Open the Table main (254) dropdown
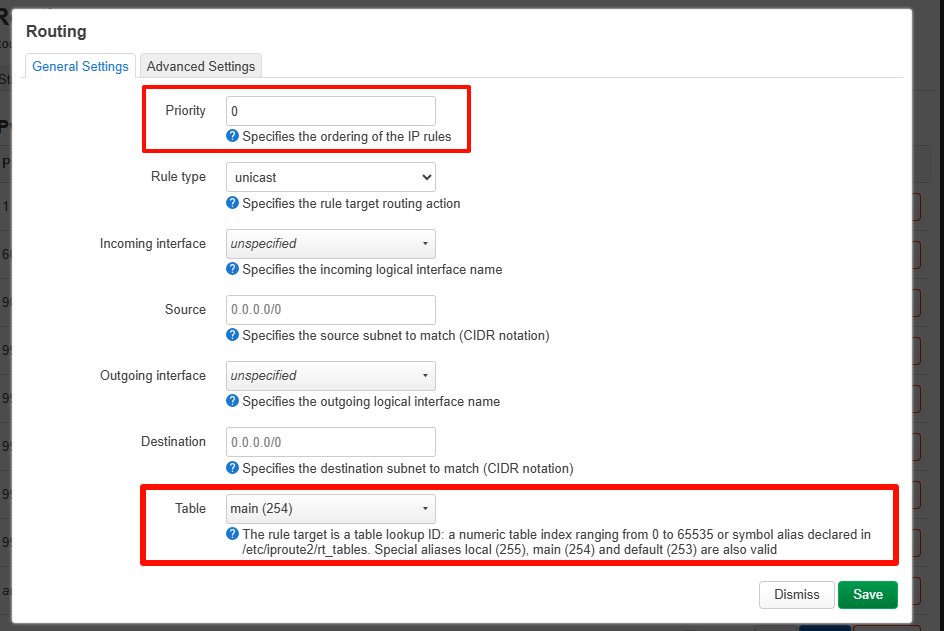Screen dimensions: 944x631 pos(330,508)
